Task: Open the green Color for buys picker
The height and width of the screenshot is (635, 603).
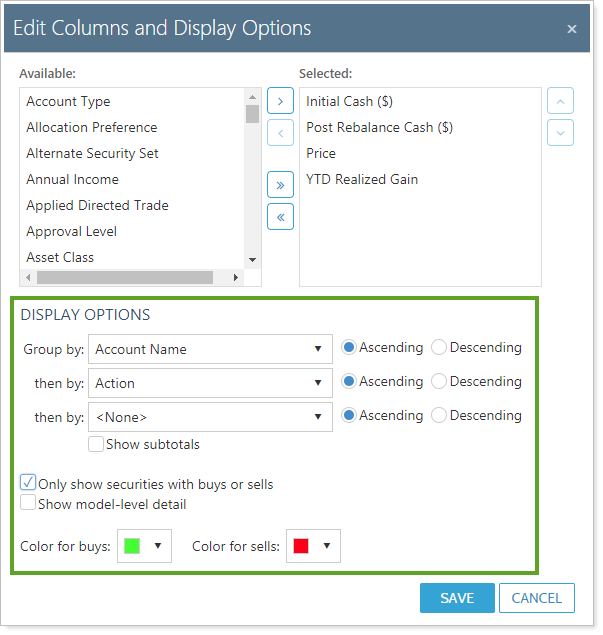Action: 144,546
